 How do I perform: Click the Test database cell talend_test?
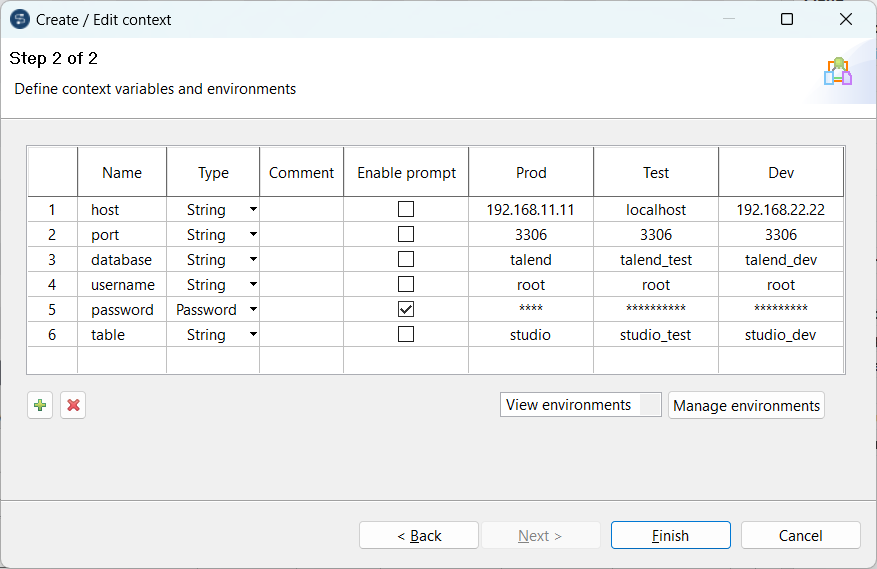coord(656,260)
